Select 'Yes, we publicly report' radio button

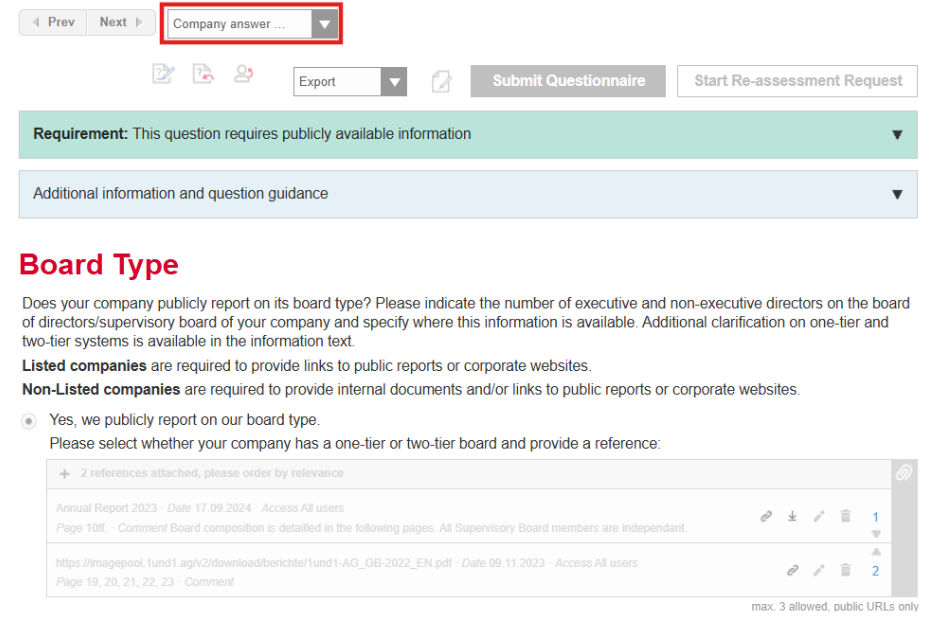pos(29,421)
